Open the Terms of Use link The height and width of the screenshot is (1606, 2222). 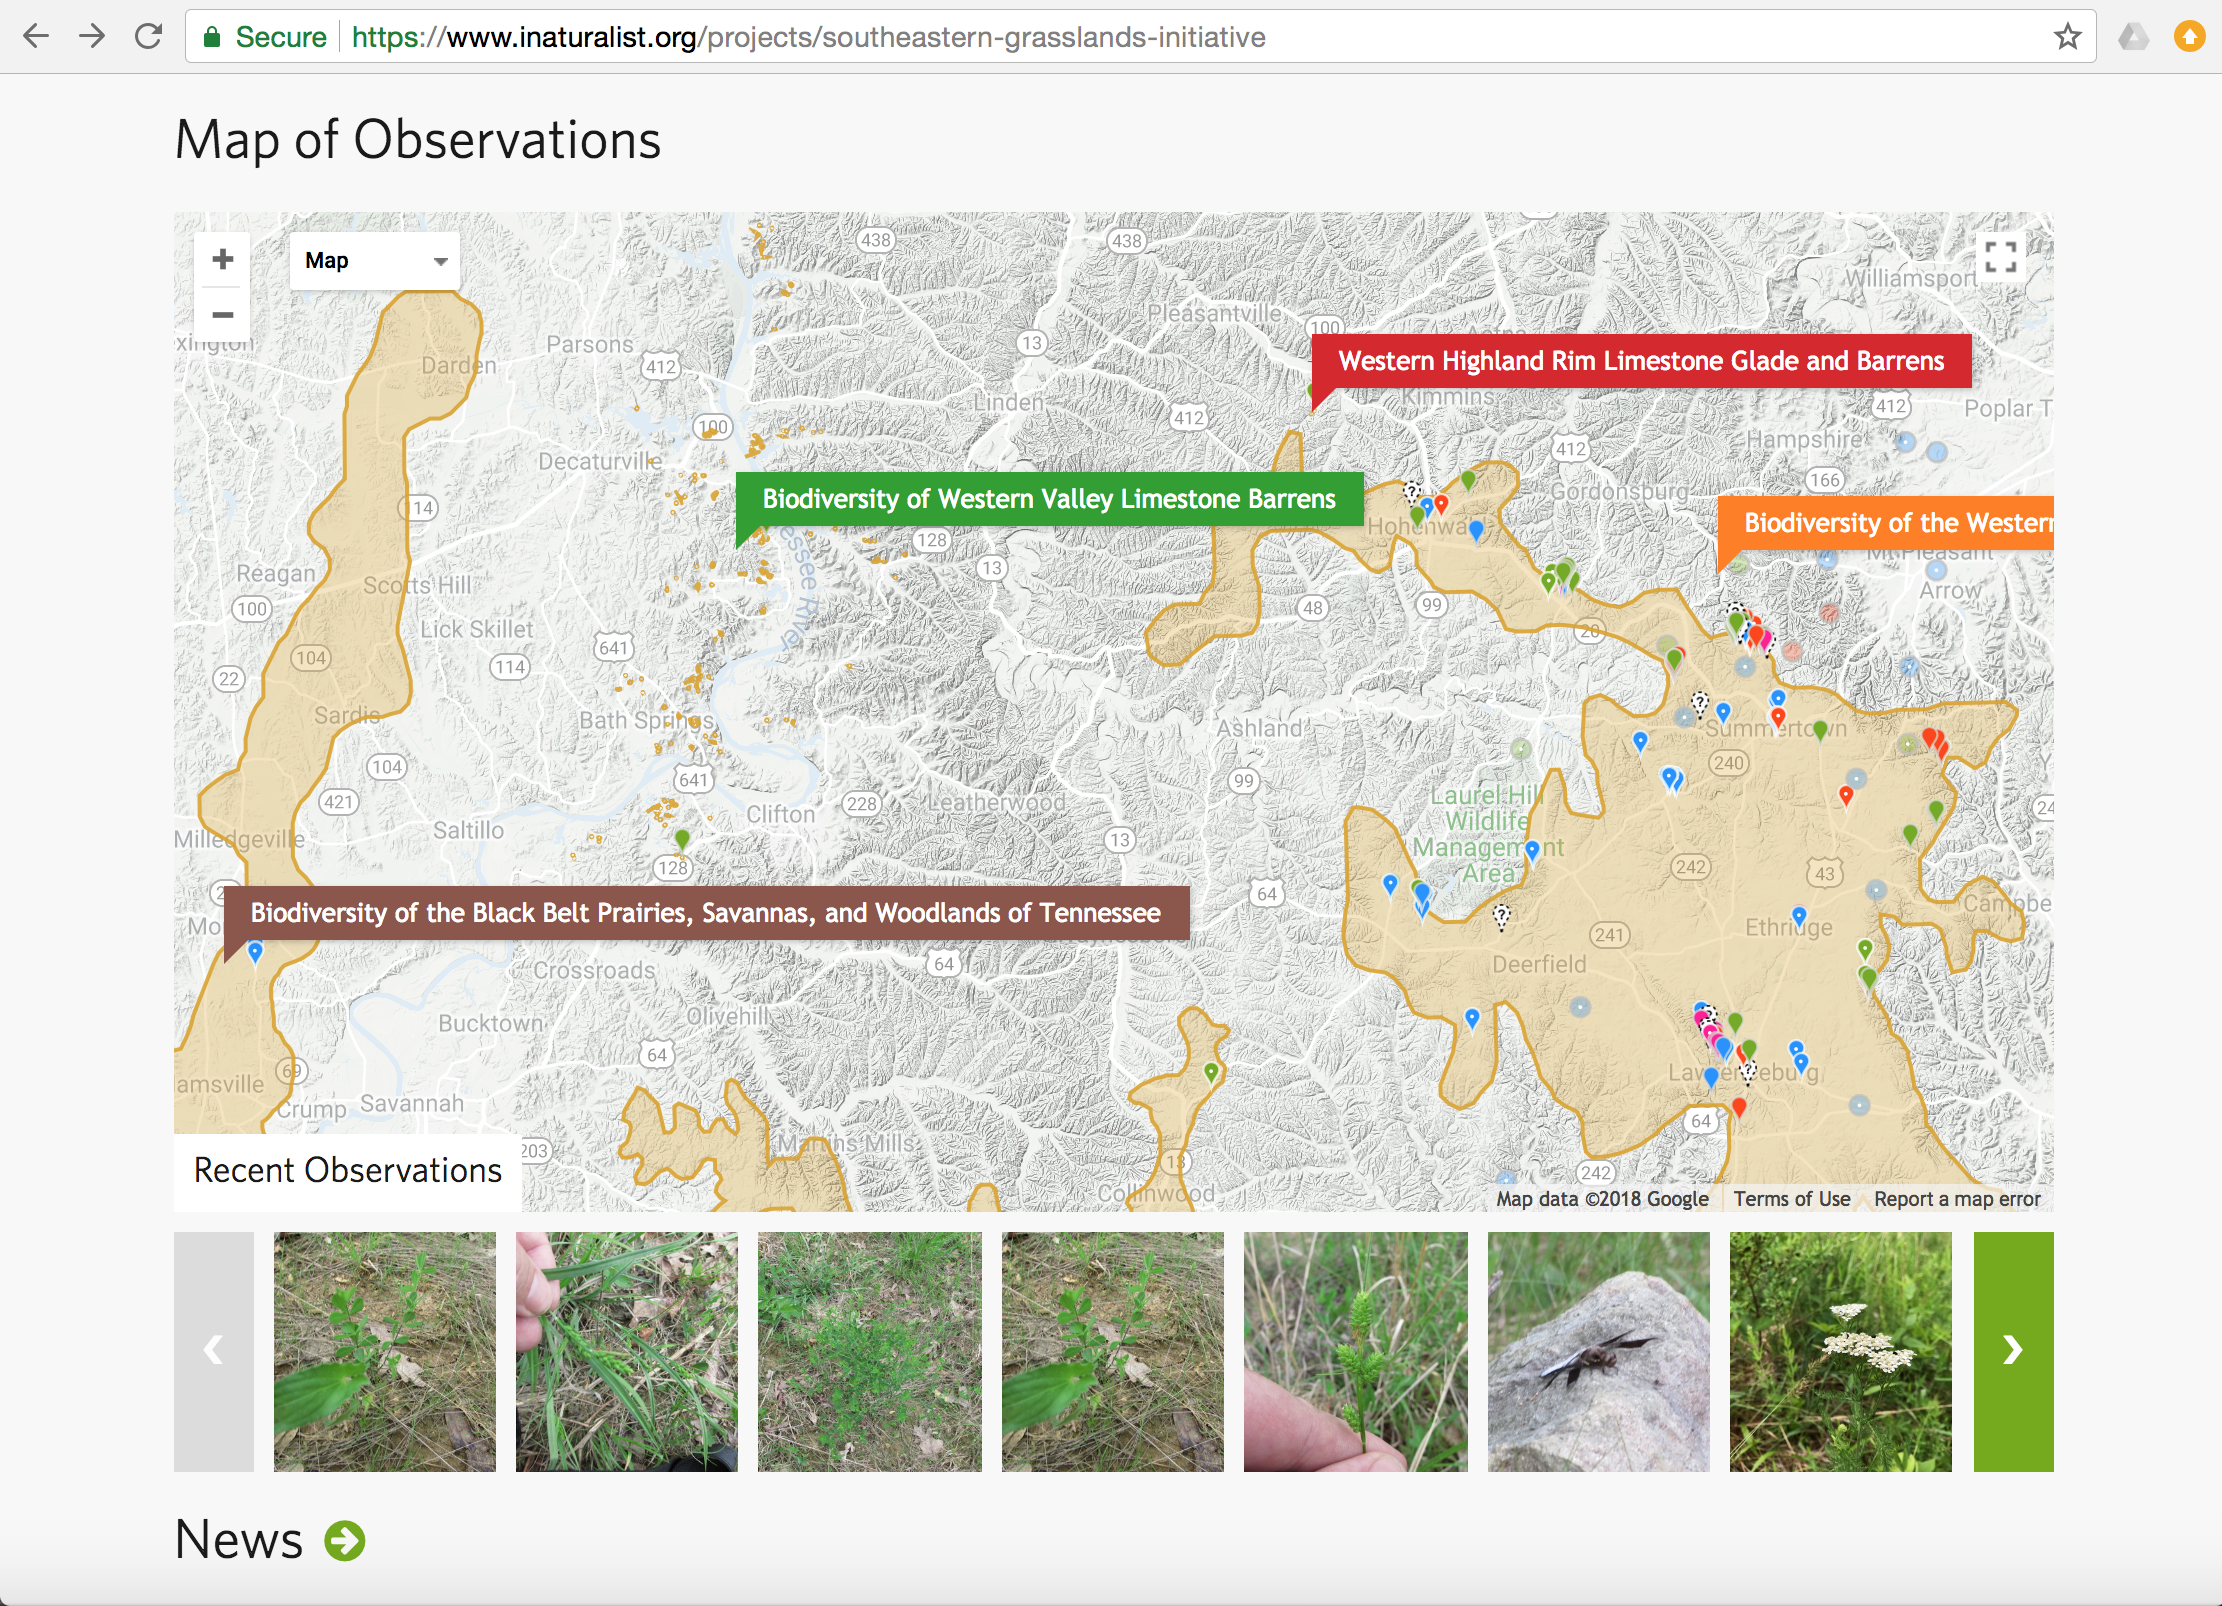pyautogui.click(x=1791, y=1198)
